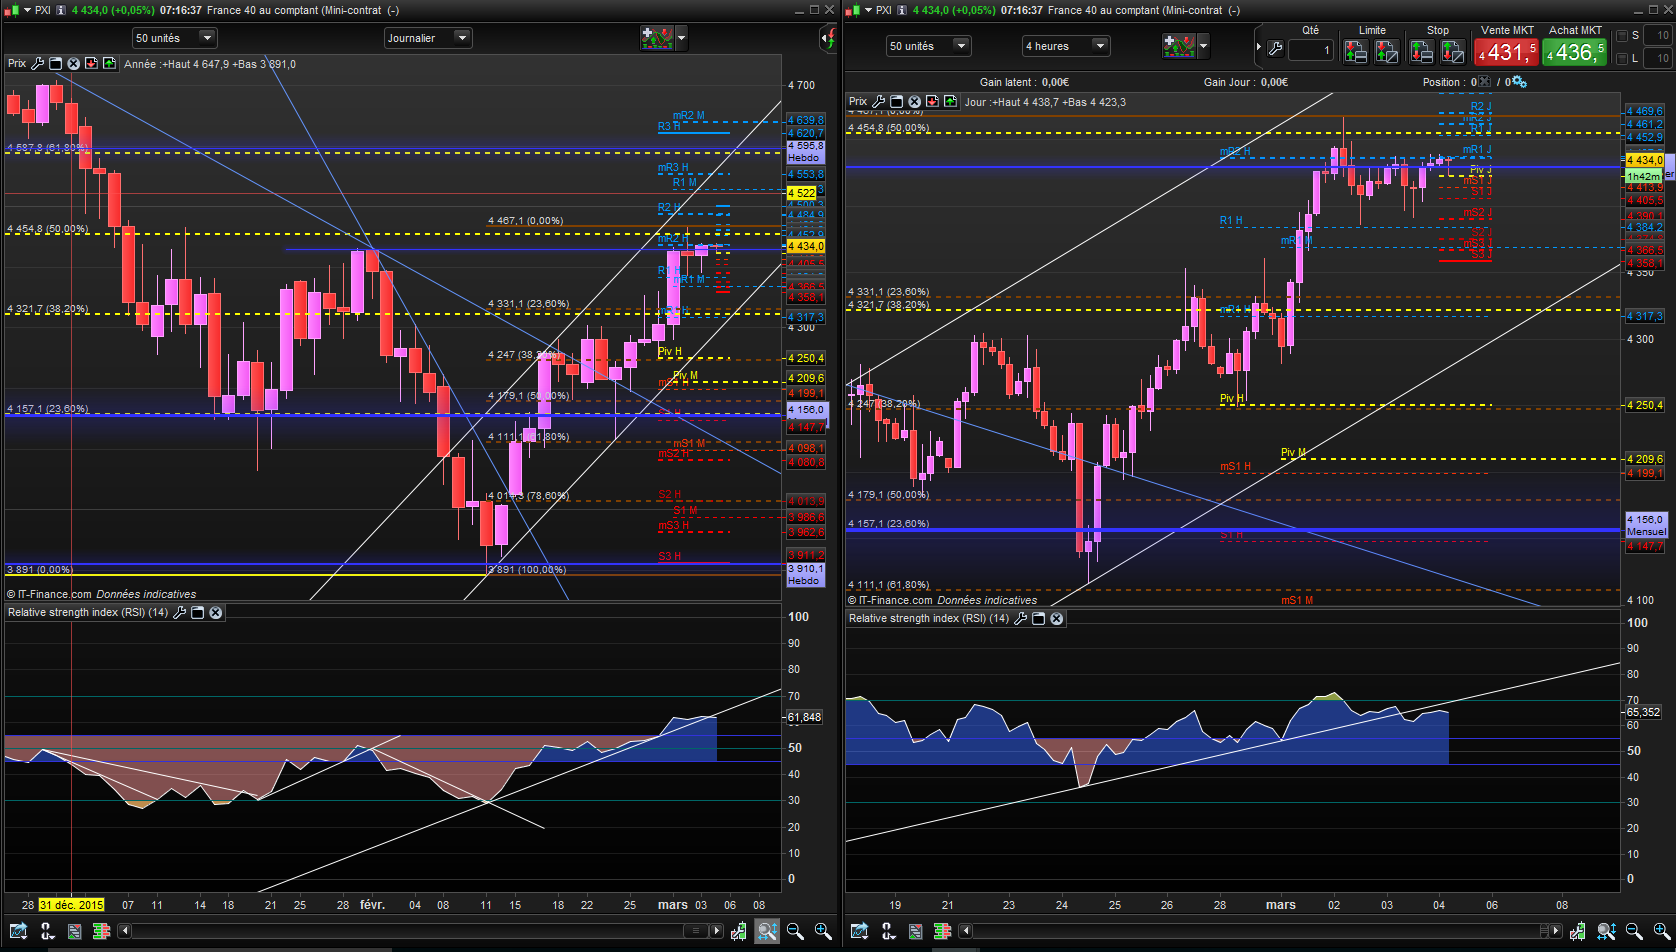Click first Limite order icon
The image size is (1676, 952).
[x=1356, y=51]
